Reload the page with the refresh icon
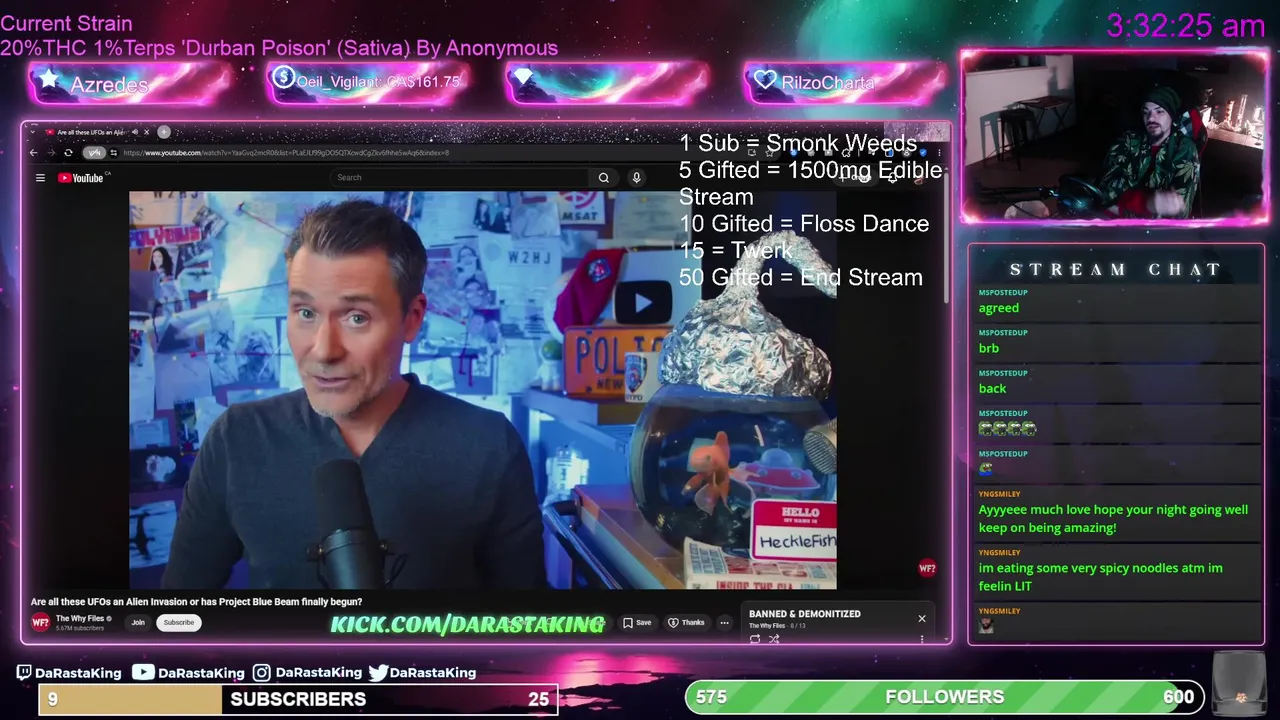 pos(68,153)
